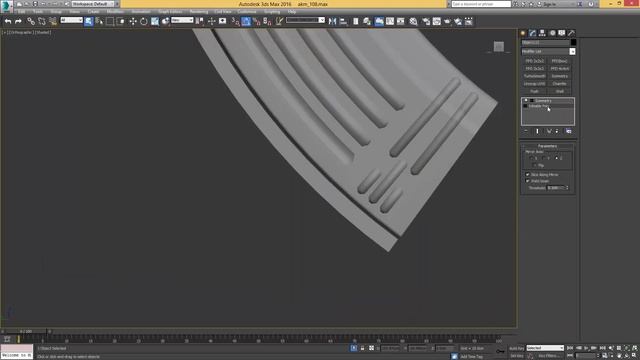This screenshot has width=640, height=360.
Task: Activate the Select and Rotate tool
Action: 144,21
